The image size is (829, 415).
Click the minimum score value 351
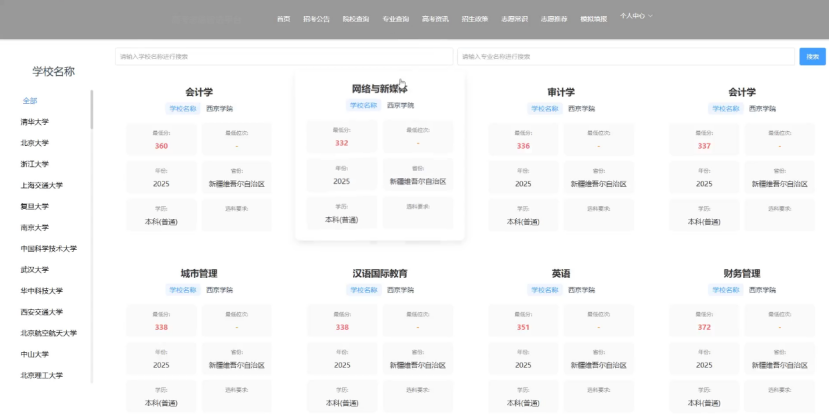pos(523,327)
